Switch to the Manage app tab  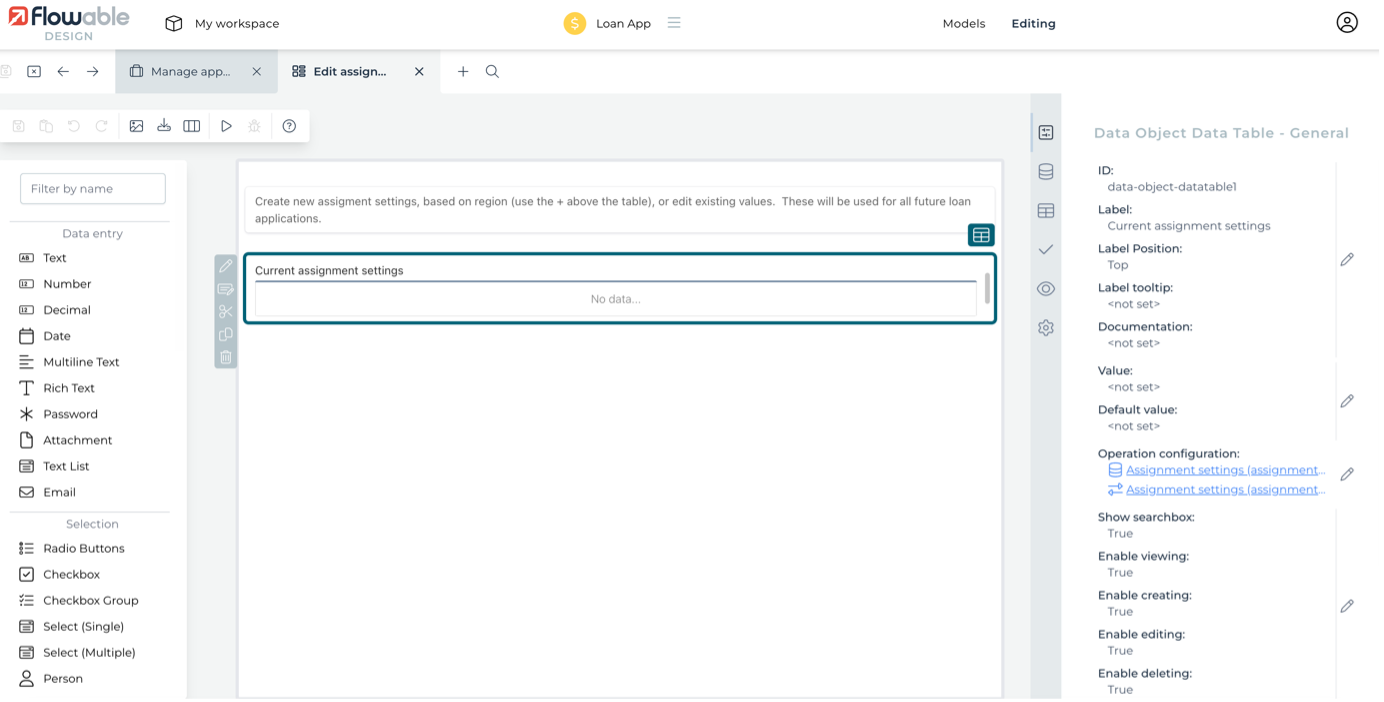pos(190,72)
